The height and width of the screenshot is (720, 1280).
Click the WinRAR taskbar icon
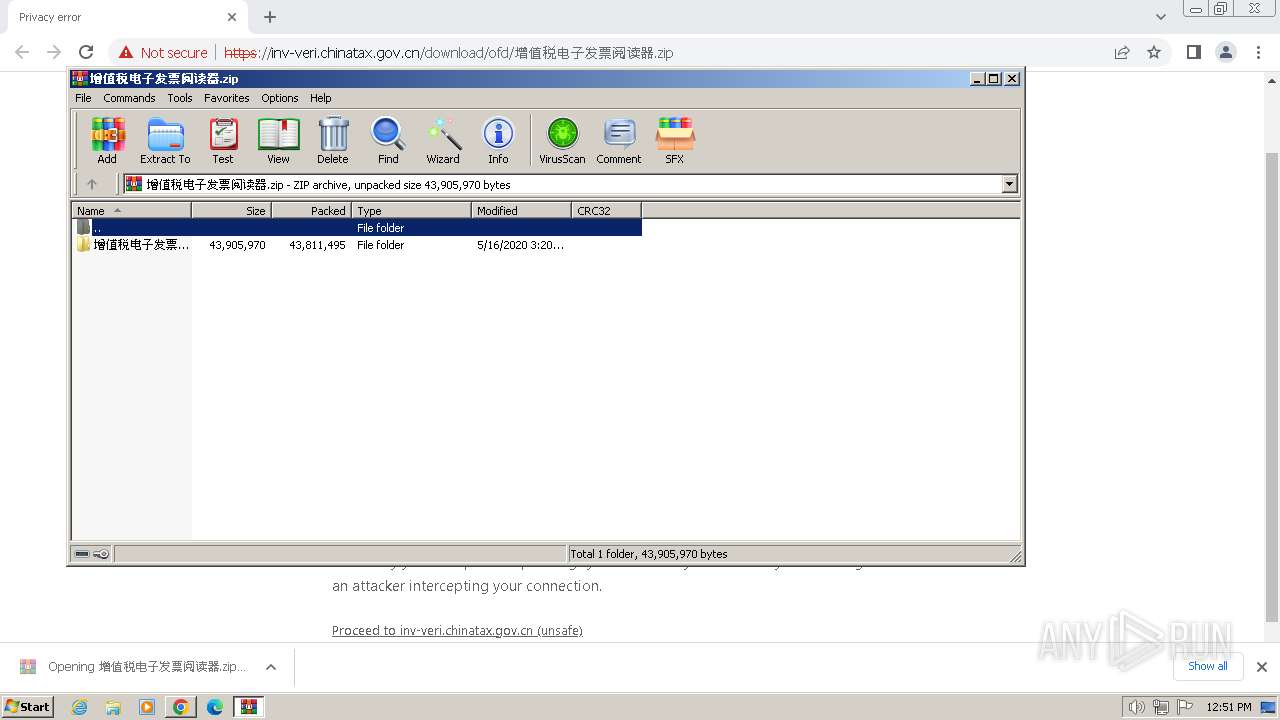pos(249,707)
